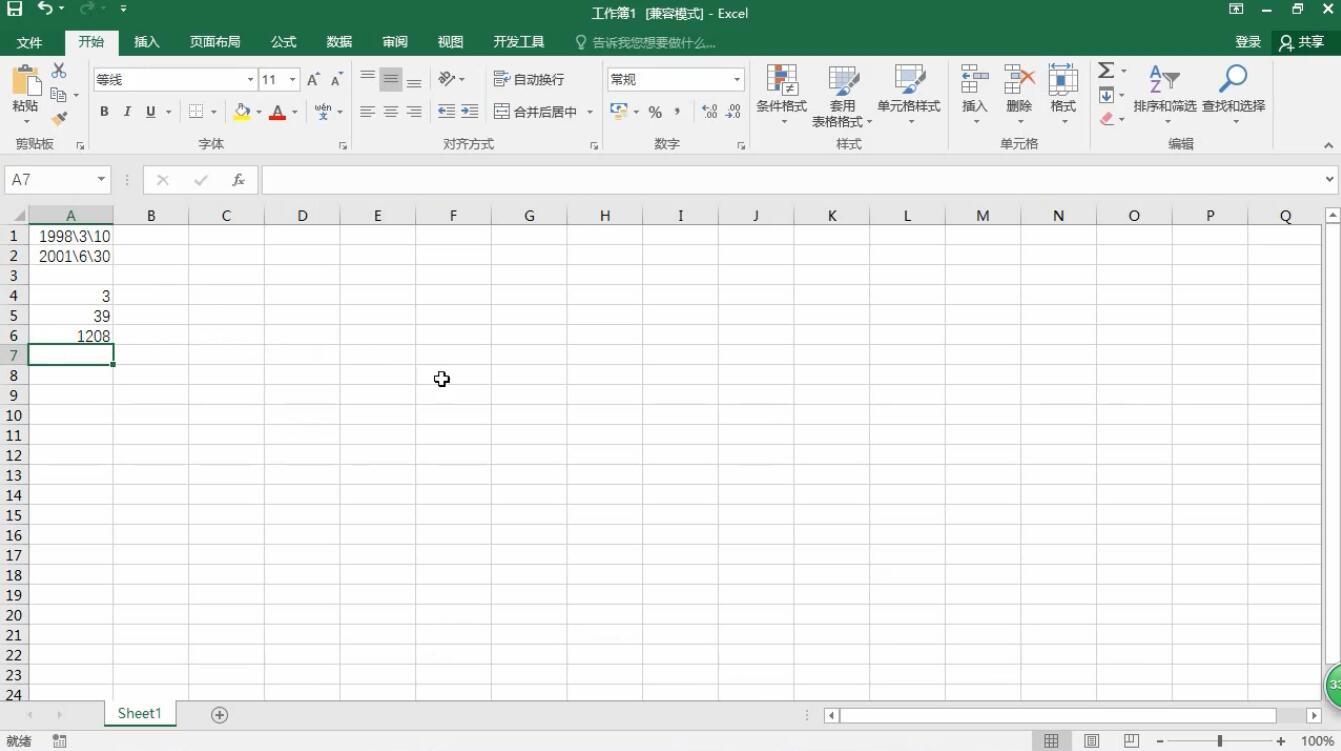Switch to the Data (数据) tab
This screenshot has width=1341, height=751.
click(339, 42)
